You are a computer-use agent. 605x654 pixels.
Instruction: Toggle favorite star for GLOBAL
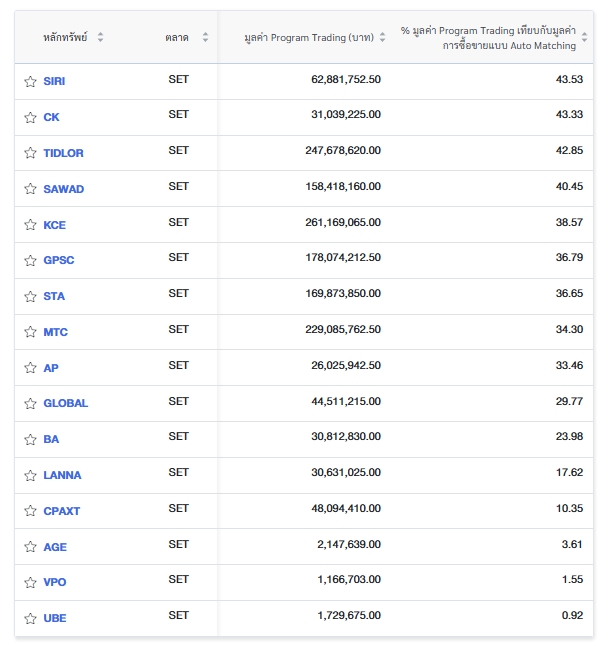click(30, 404)
